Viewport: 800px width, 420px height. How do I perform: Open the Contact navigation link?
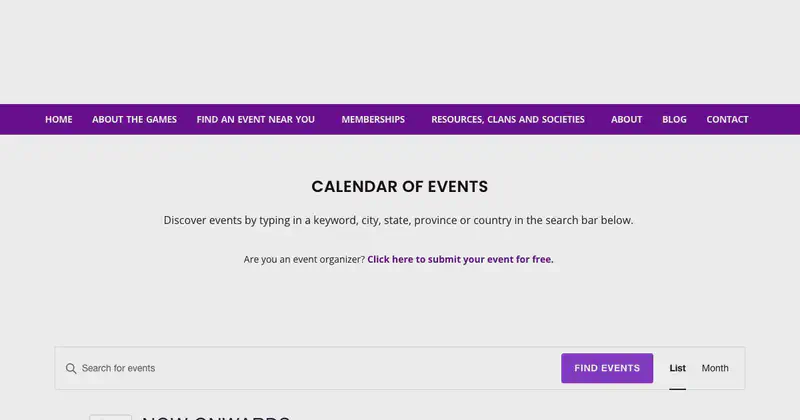point(727,119)
